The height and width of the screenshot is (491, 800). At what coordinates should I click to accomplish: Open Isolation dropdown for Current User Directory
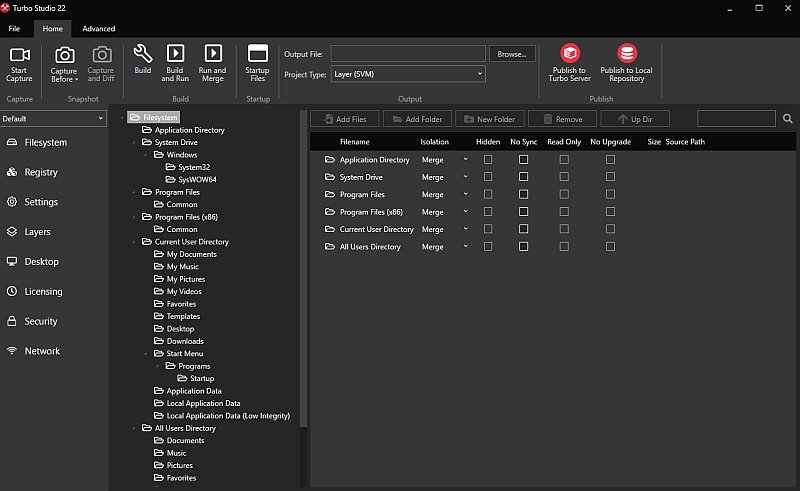[465, 229]
